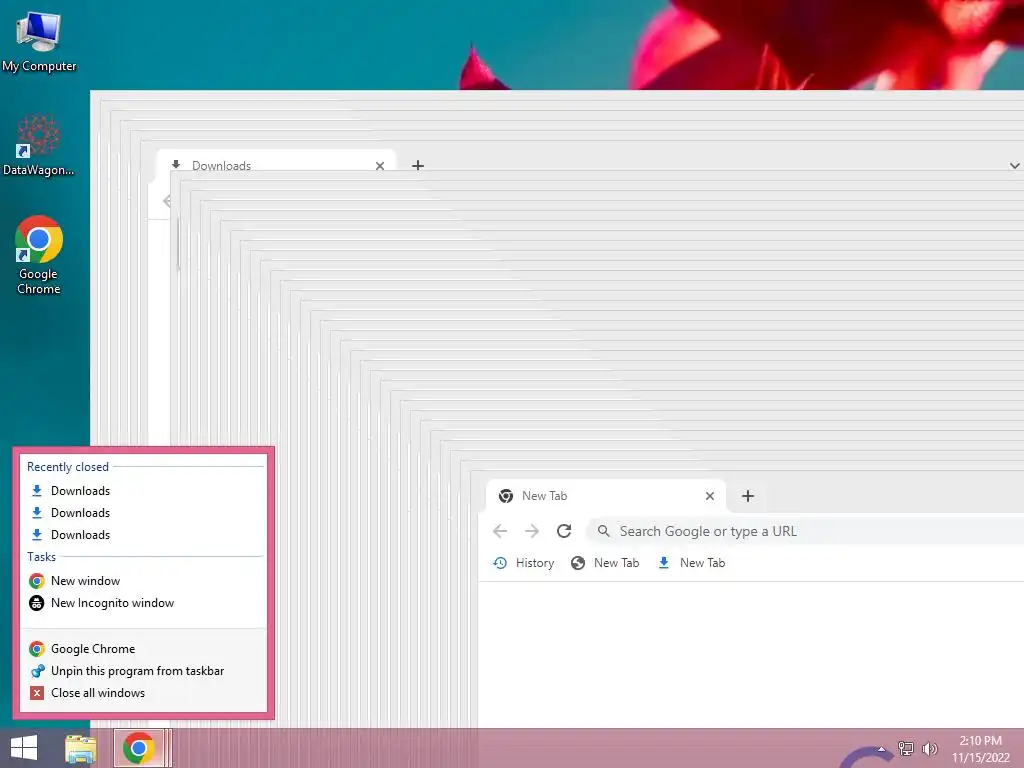The image size is (1024, 768).
Task: Open the network tray icon
Action: point(905,749)
